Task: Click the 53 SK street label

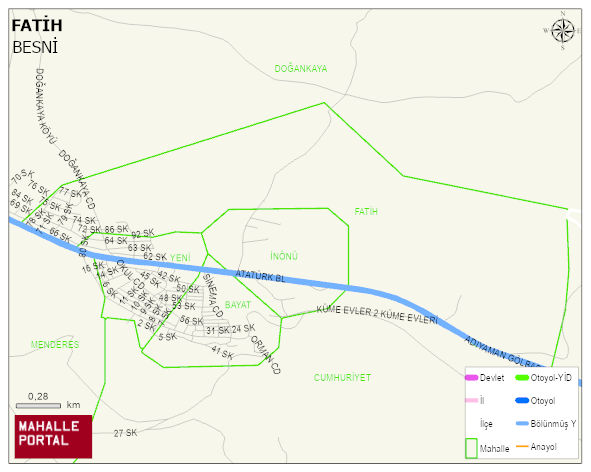Action: (184, 306)
